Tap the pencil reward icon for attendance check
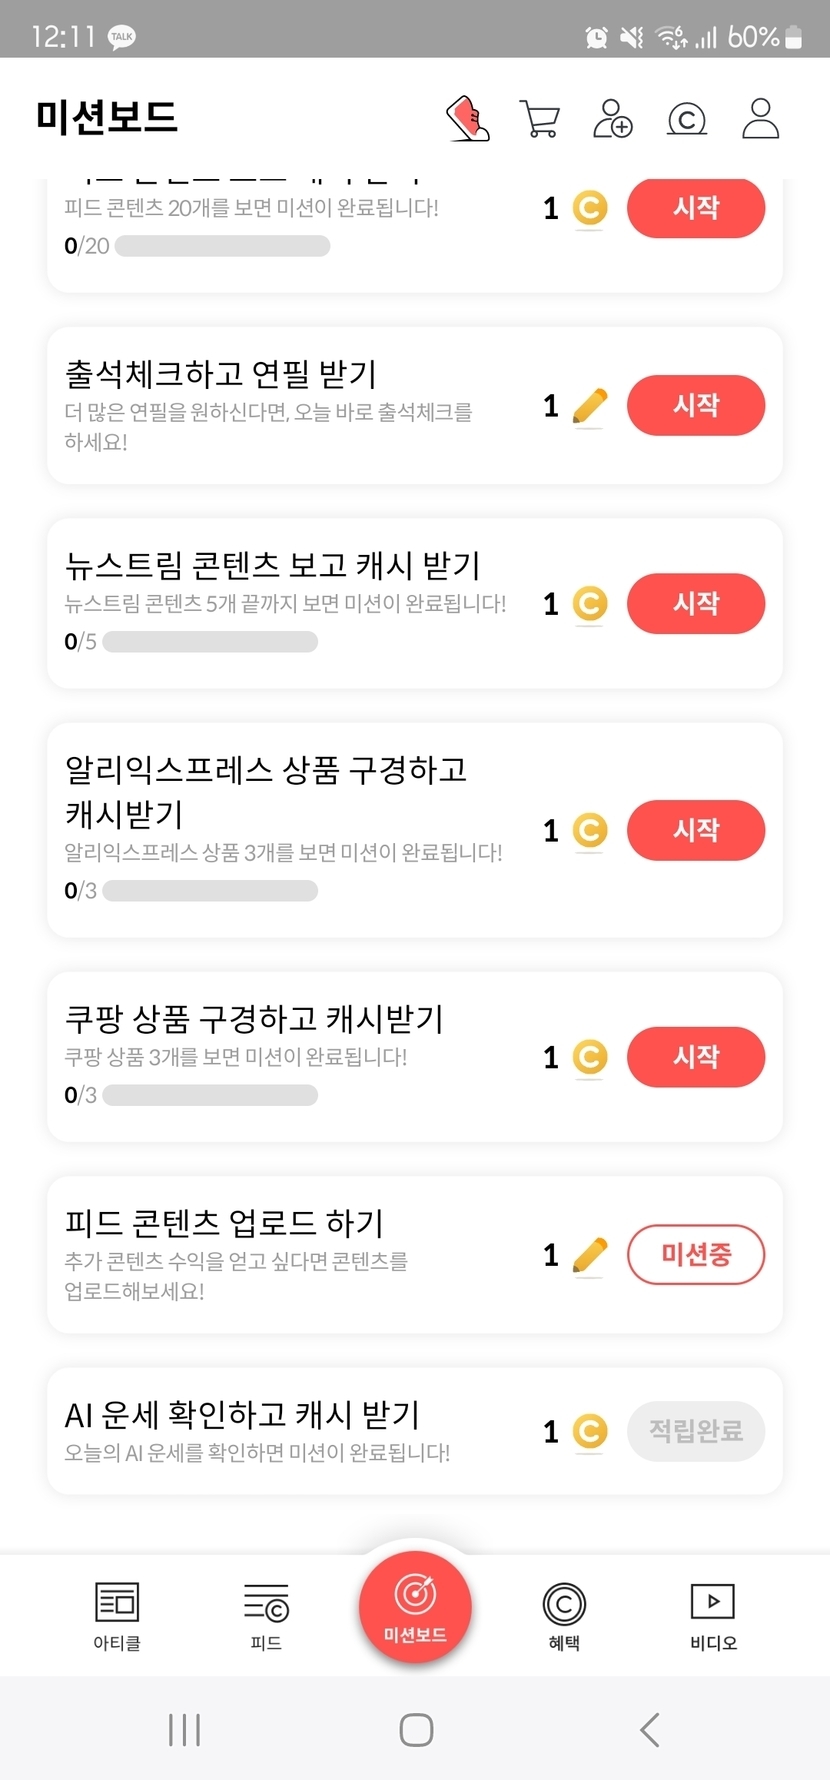Viewport: 830px width, 1780px height. point(590,406)
